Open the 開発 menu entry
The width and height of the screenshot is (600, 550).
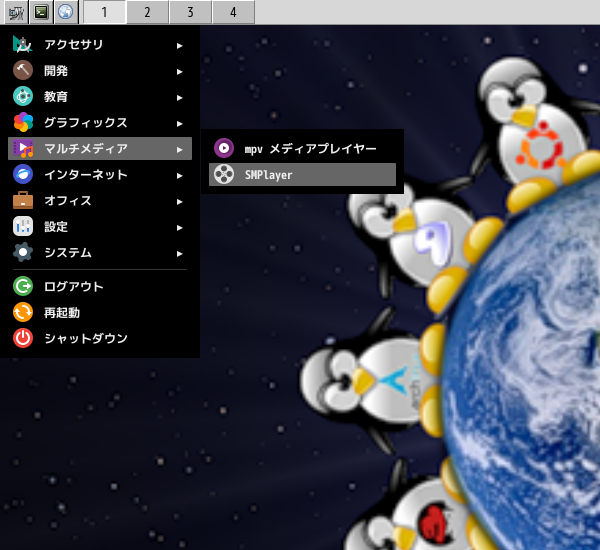[x=100, y=70]
